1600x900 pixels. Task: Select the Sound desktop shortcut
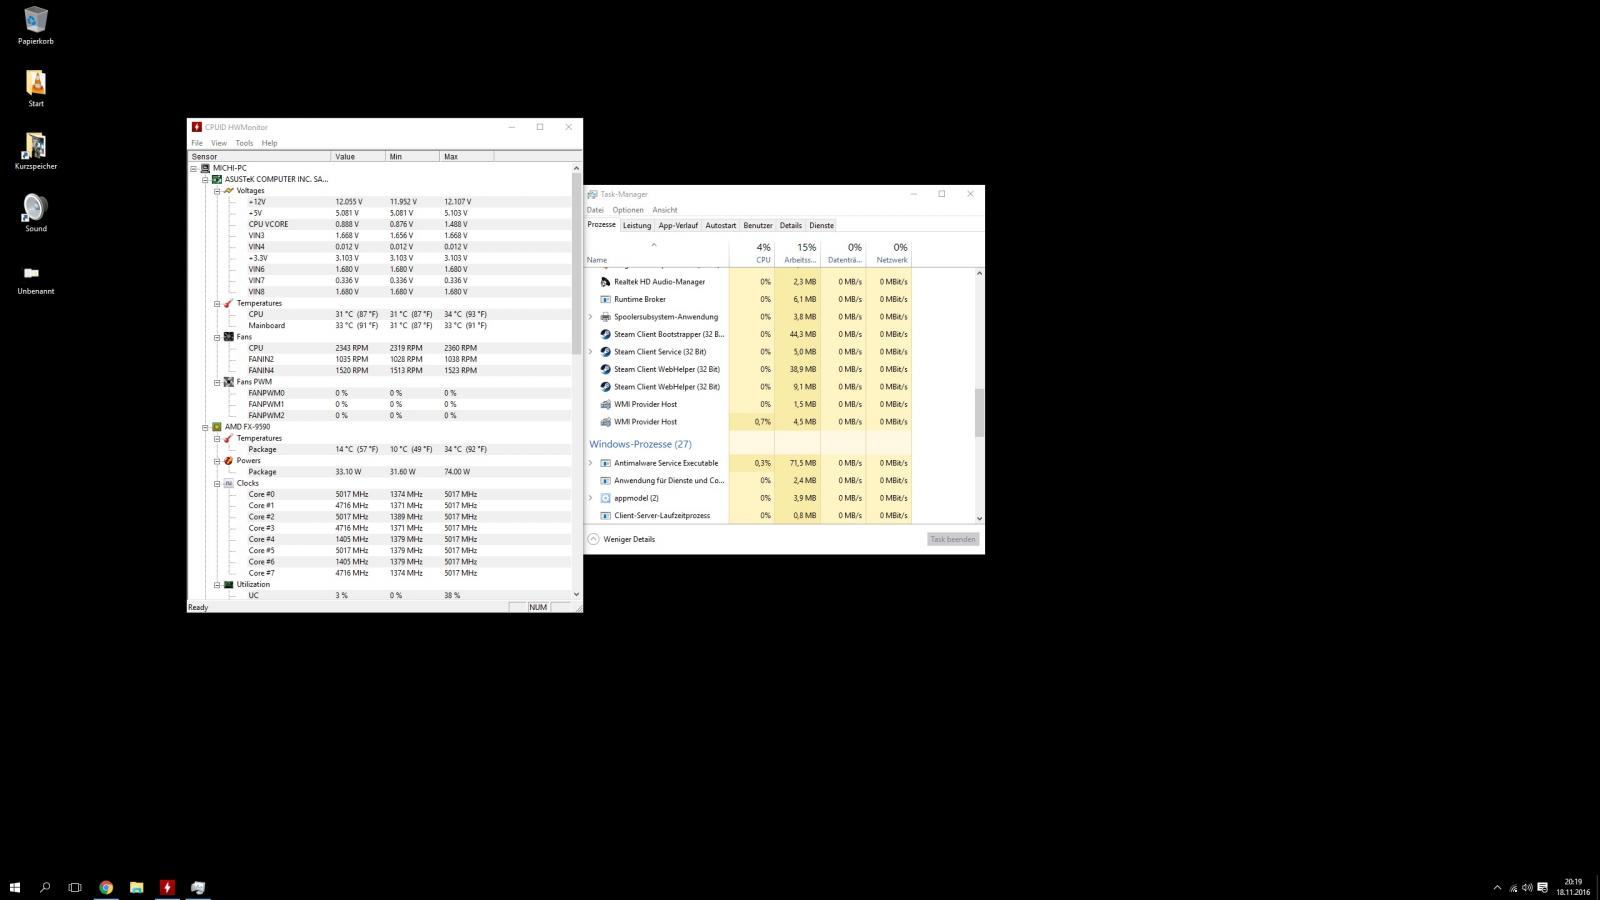click(x=35, y=213)
